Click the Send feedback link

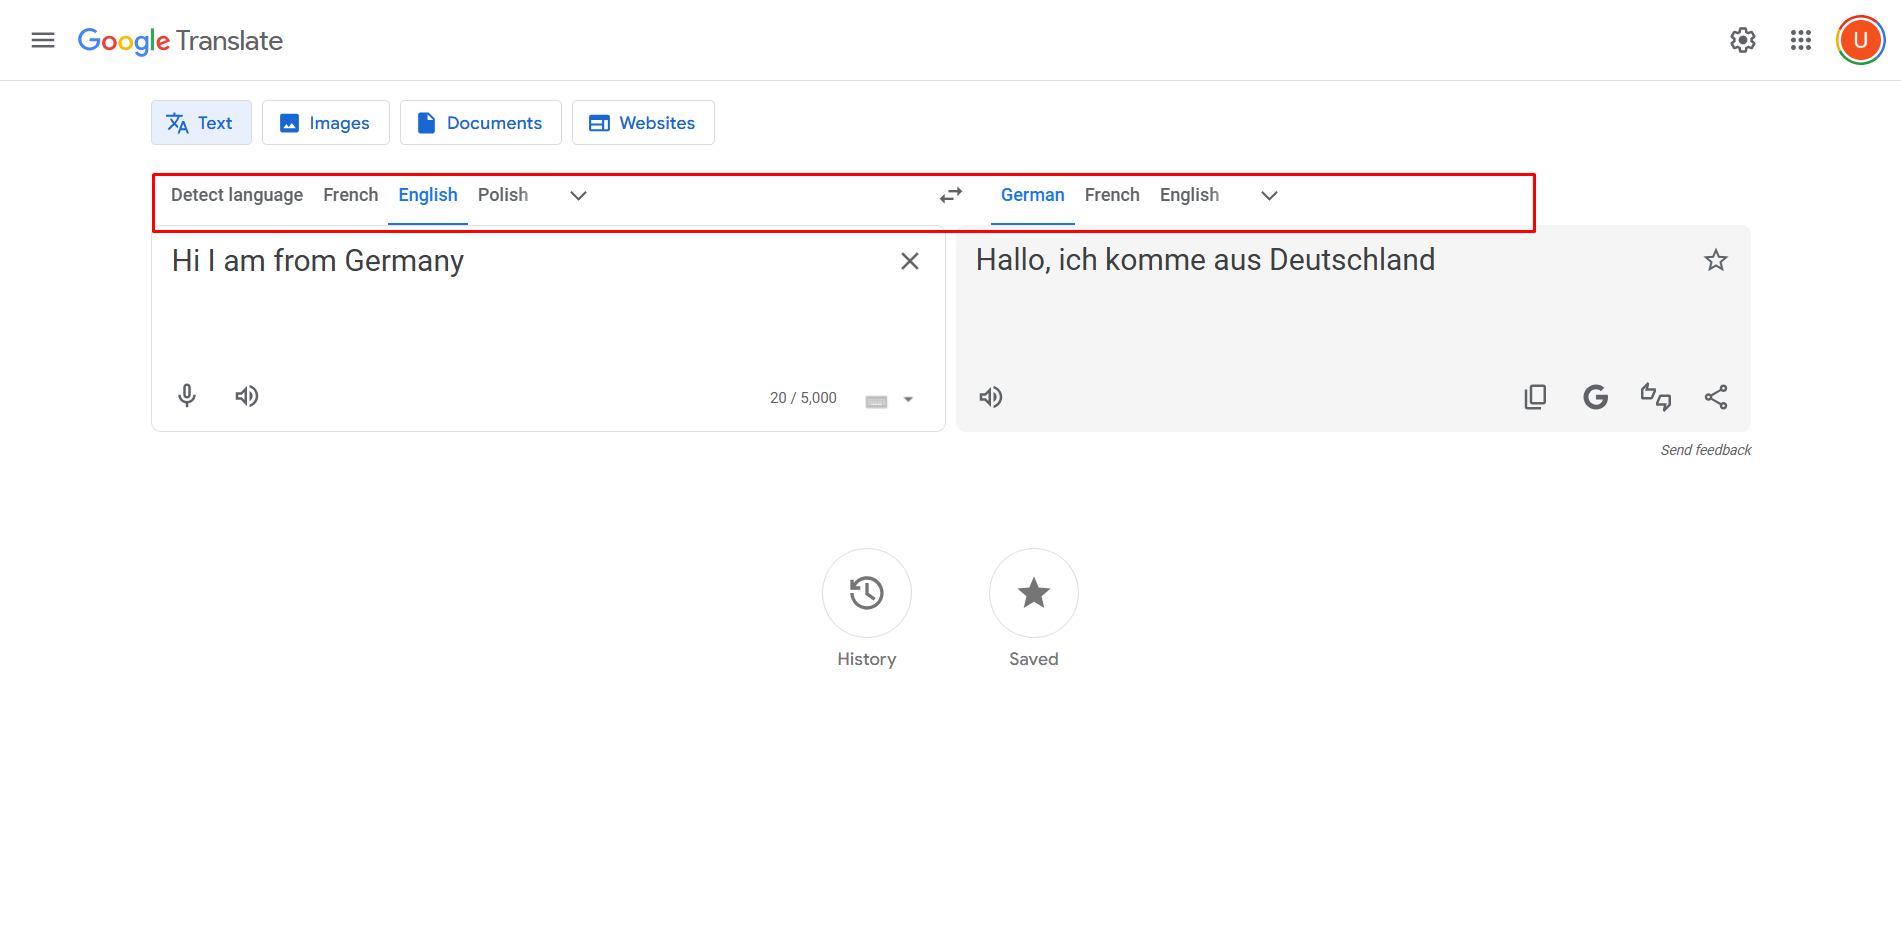point(1705,449)
